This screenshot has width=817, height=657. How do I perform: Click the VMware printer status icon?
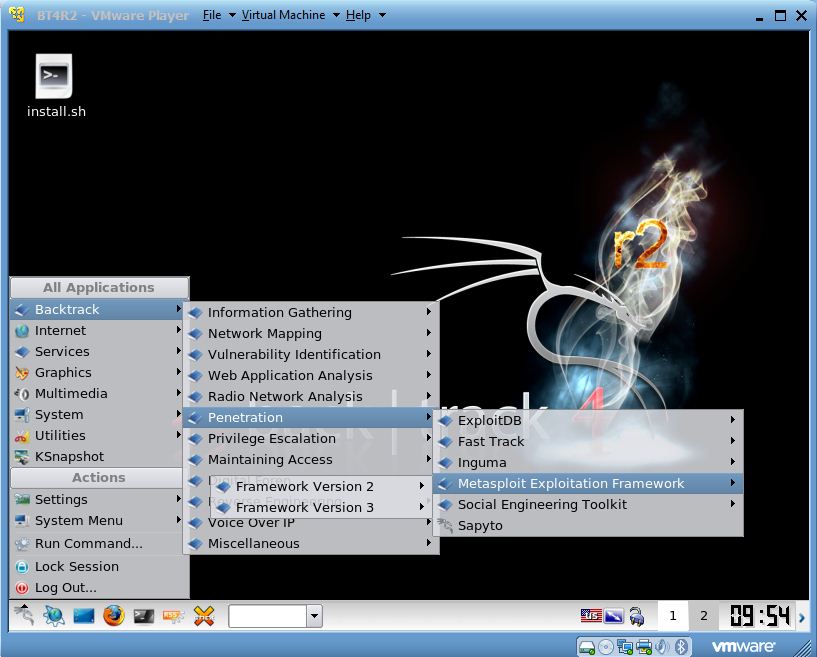pos(644,647)
